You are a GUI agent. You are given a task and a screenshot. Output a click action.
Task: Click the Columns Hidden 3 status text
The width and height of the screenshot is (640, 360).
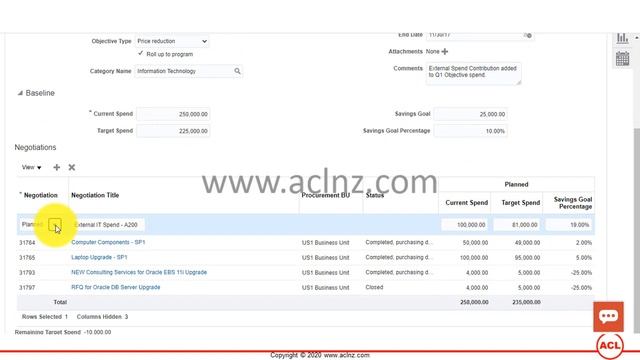click(x=102, y=317)
